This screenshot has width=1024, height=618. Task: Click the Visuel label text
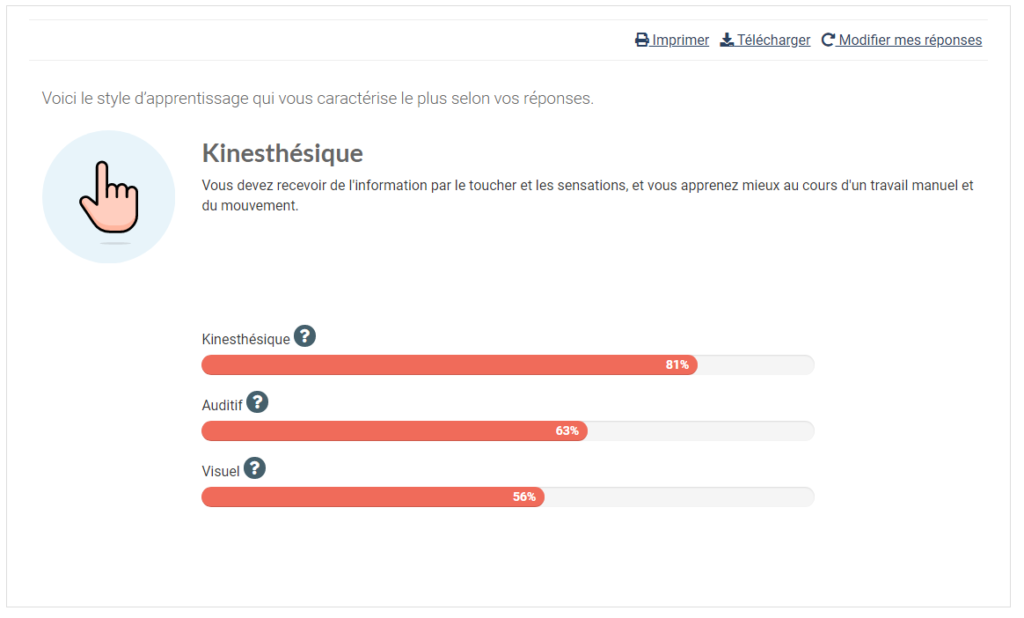click(221, 471)
